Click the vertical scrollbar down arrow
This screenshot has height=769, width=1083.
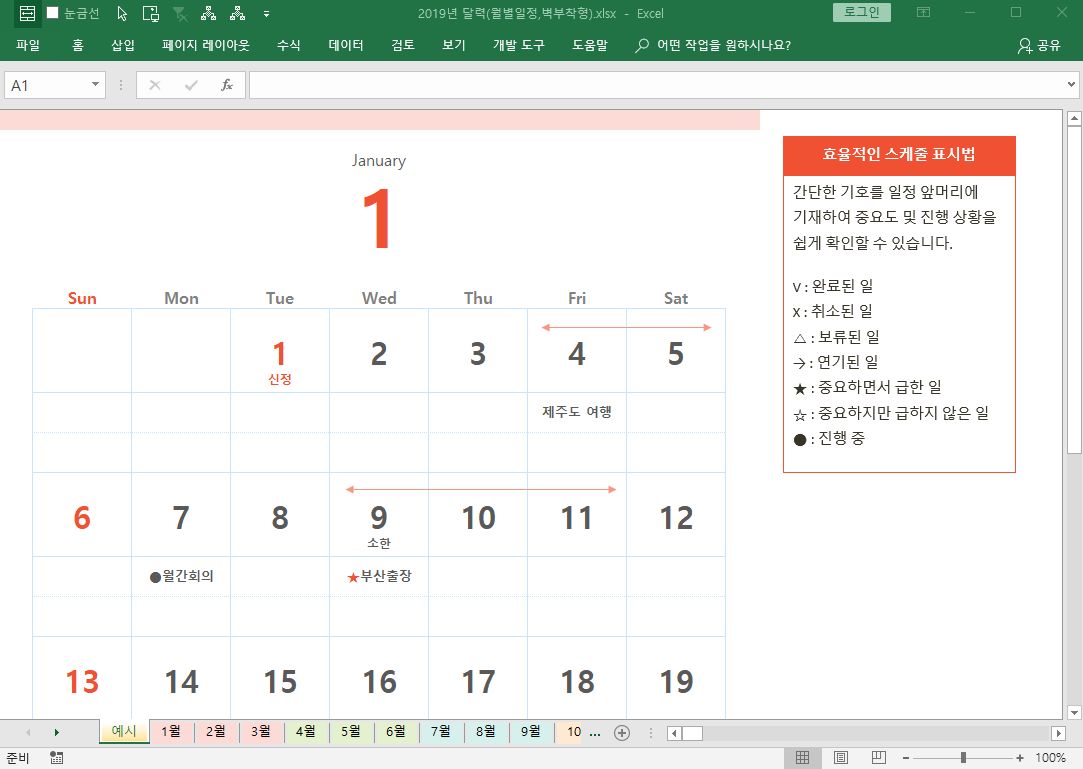[x=1074, y=712]
